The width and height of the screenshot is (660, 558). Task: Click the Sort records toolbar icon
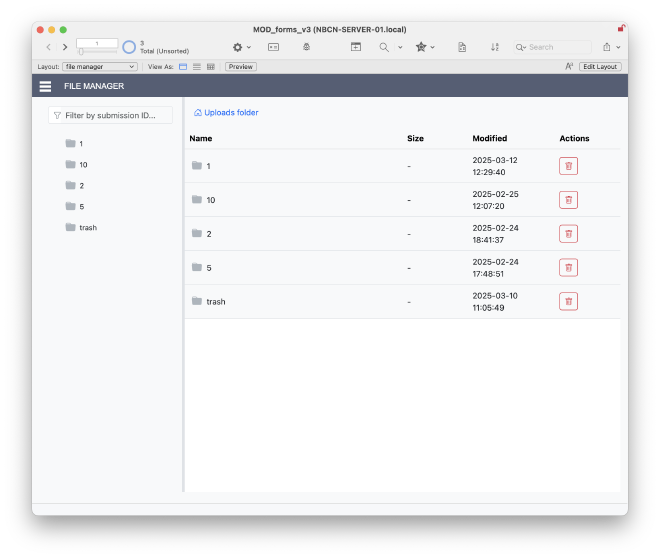pyautogui.click(x=495, y=47)
